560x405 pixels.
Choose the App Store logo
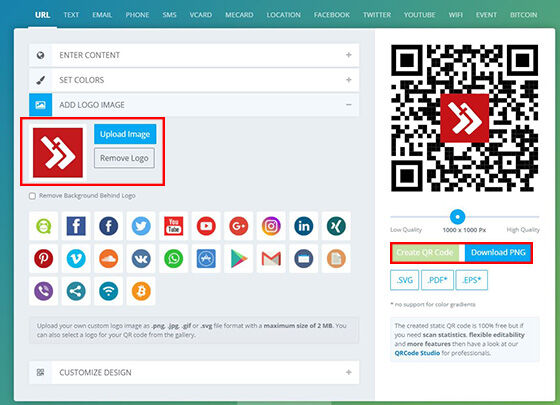tap(206, 259)
